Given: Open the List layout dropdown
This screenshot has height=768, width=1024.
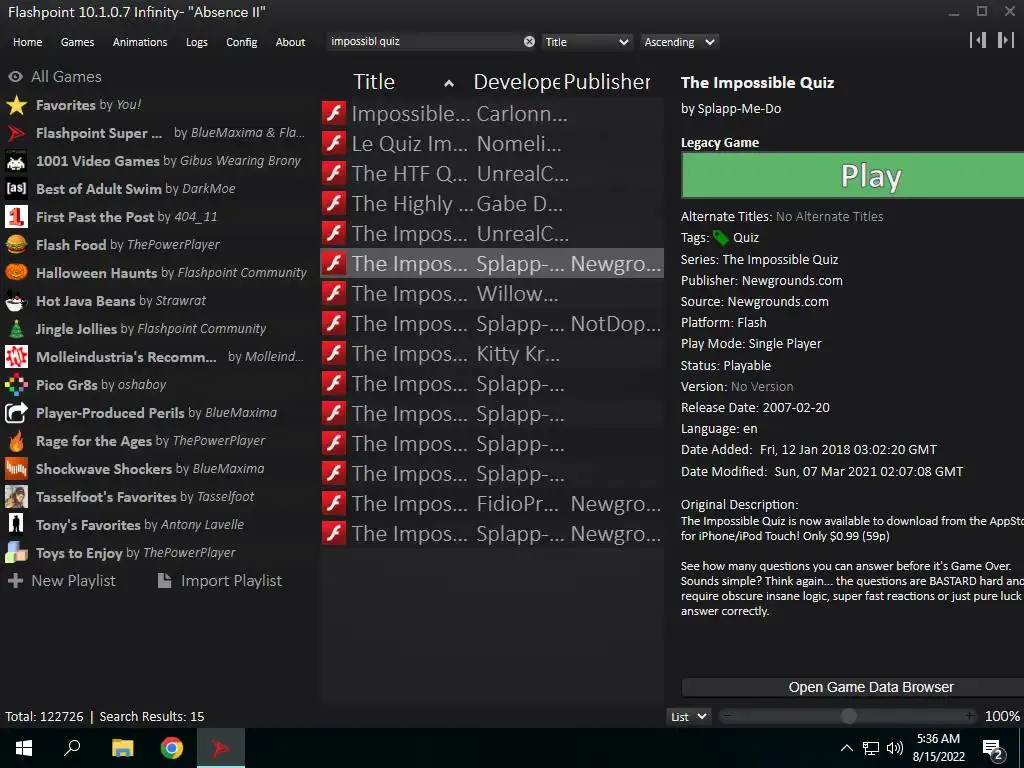Looking at the screenshot, I should (x=689, y=717).
